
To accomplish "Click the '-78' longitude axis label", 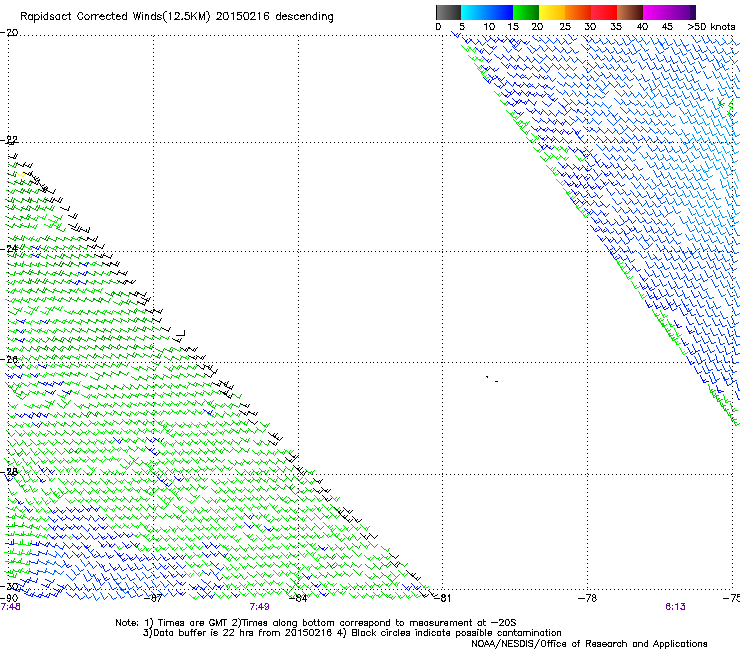I will click(587, 598).
